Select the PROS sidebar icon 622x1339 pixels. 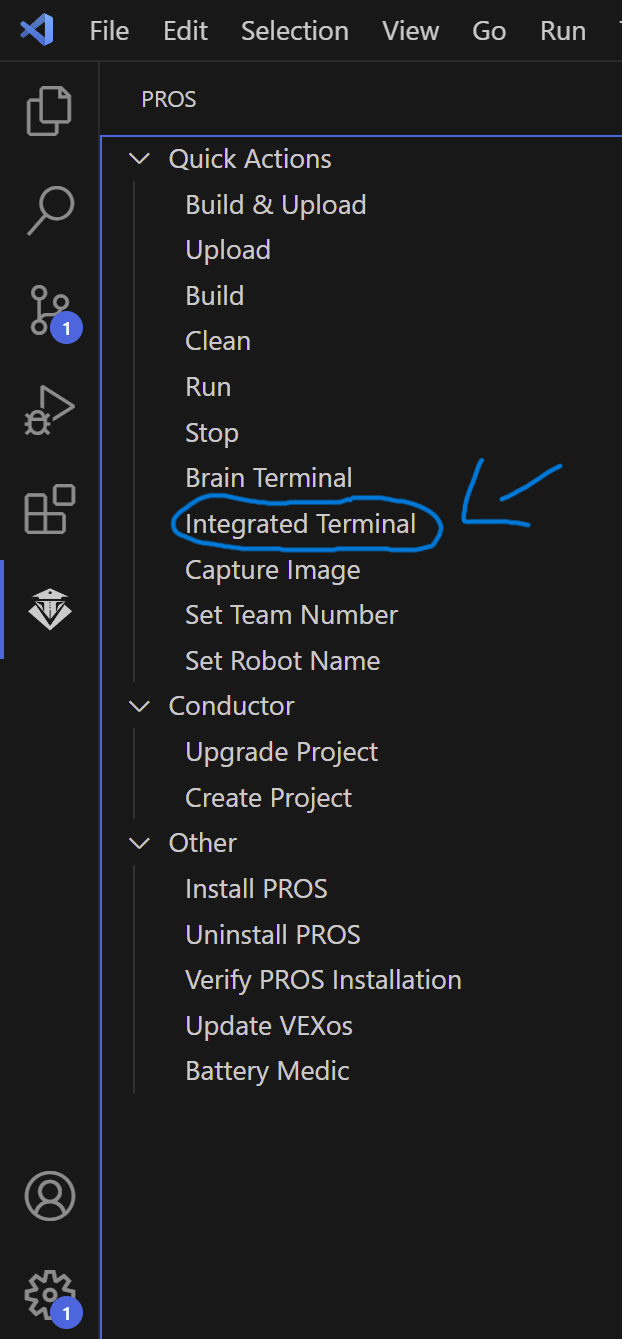coord(49,609)
